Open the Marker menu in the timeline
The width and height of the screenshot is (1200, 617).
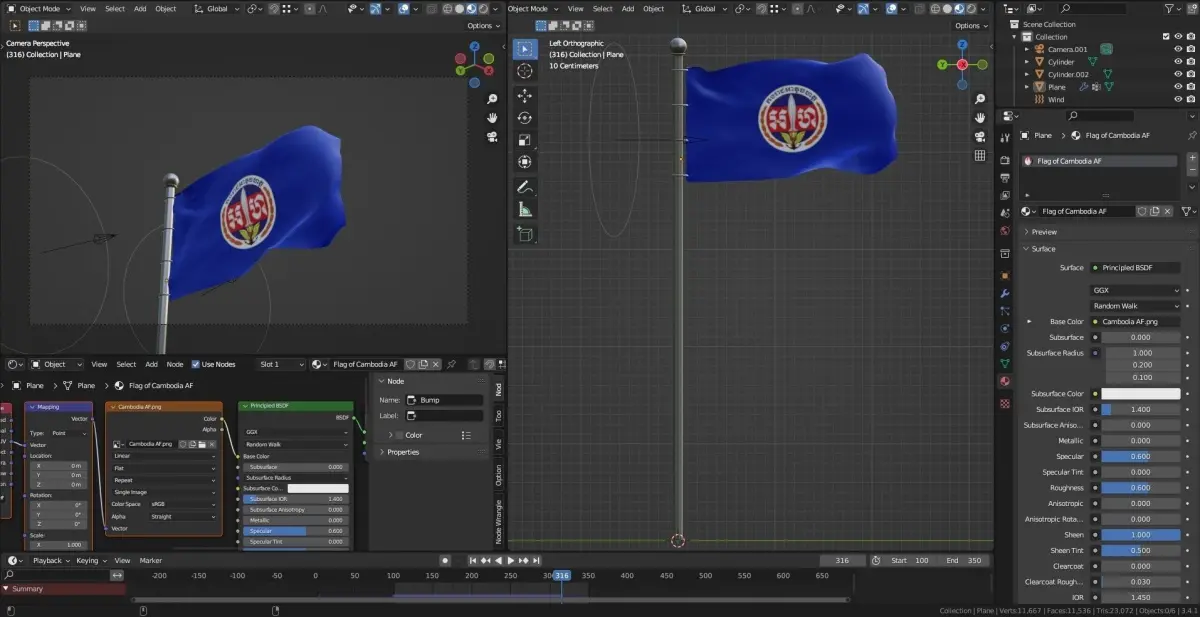click(x=151, y=561)
